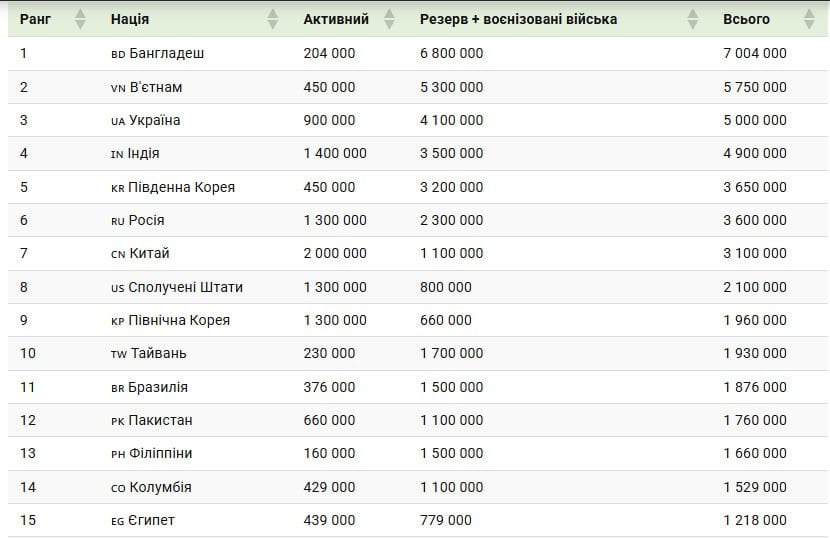Click the BD flag icon beside Бангладеш
The image size is (830, 538).
118,54
